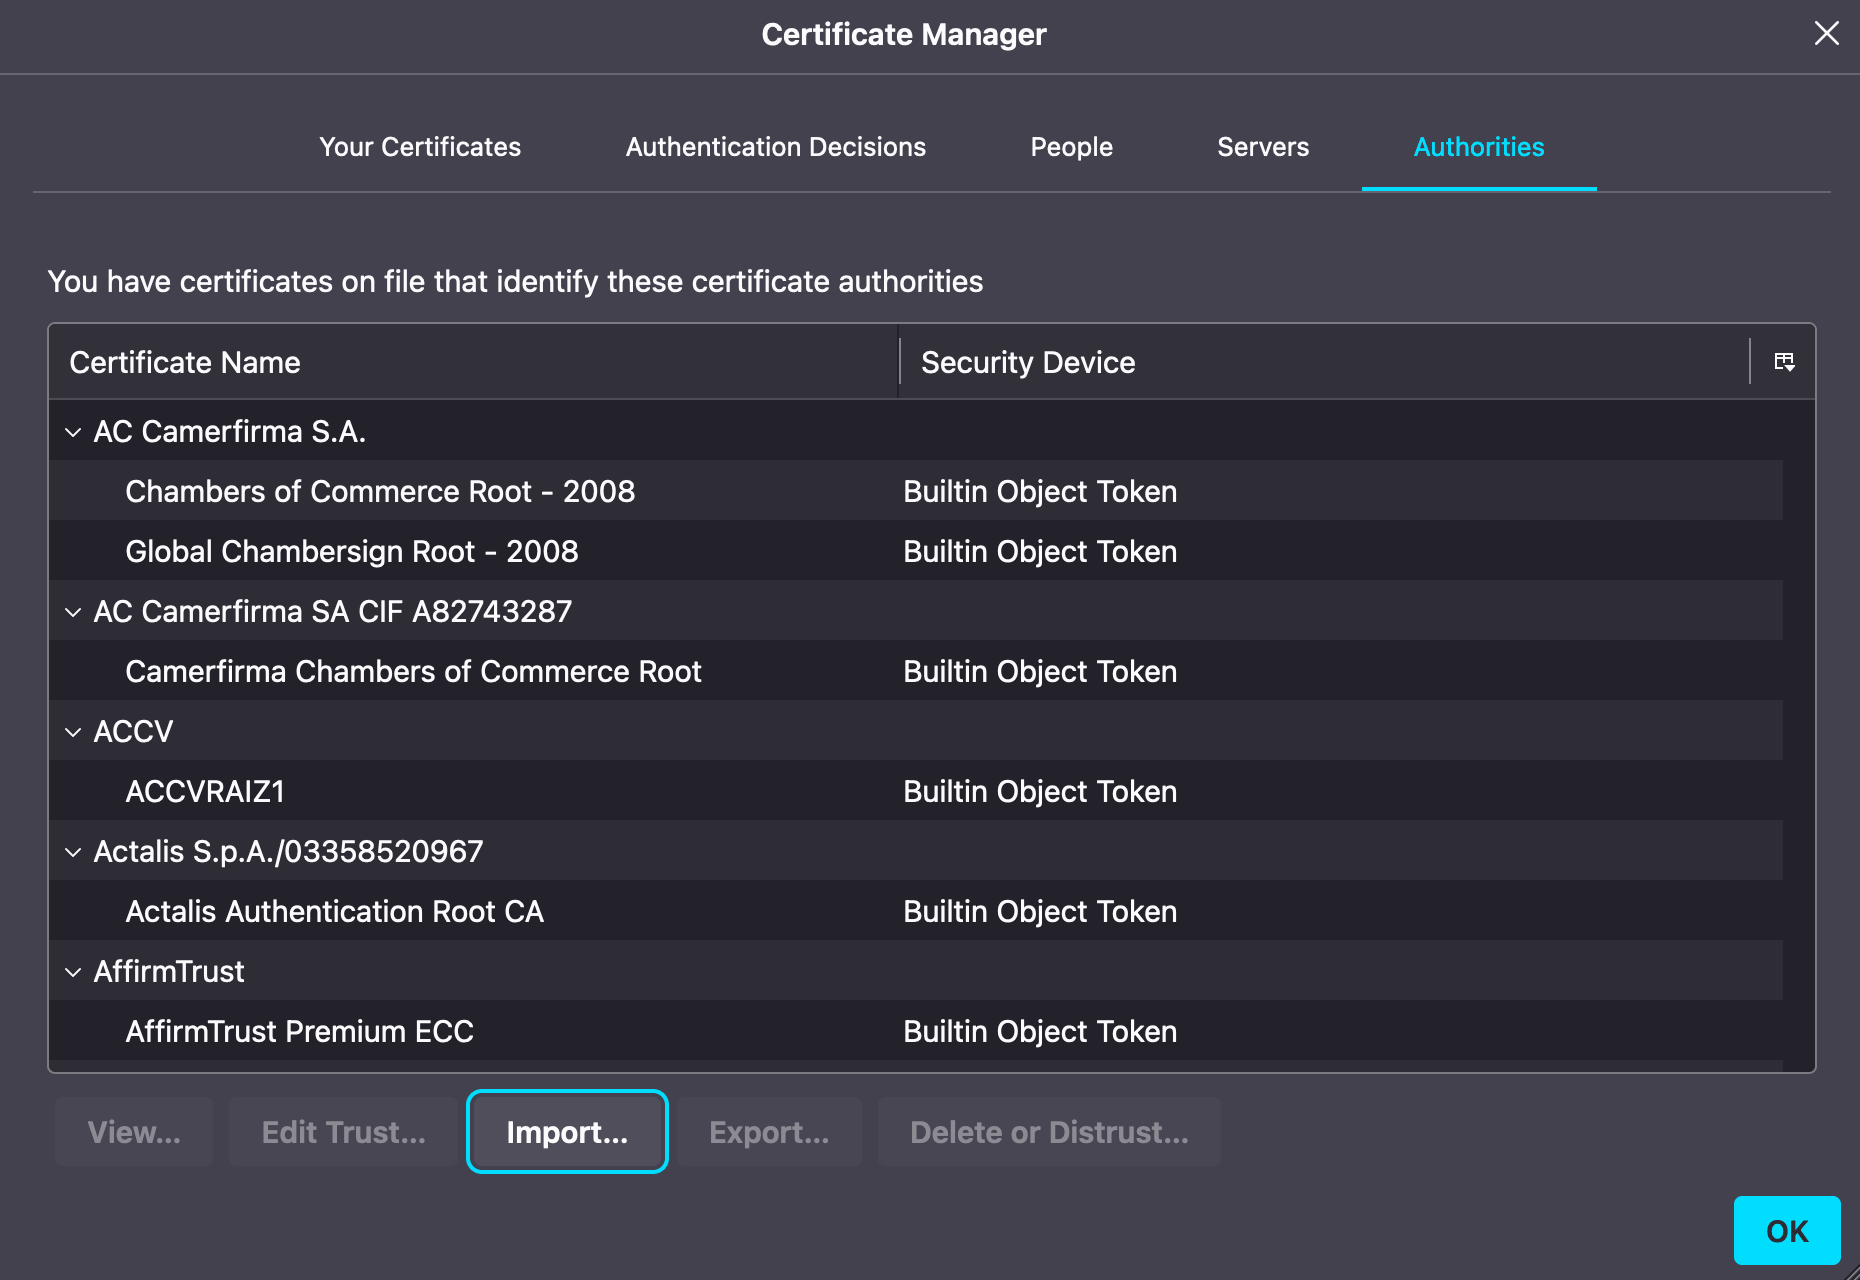Close the Certificate Manager dialog
This screenshot has height=1280, width=1860.
(x=1826, y=34)
